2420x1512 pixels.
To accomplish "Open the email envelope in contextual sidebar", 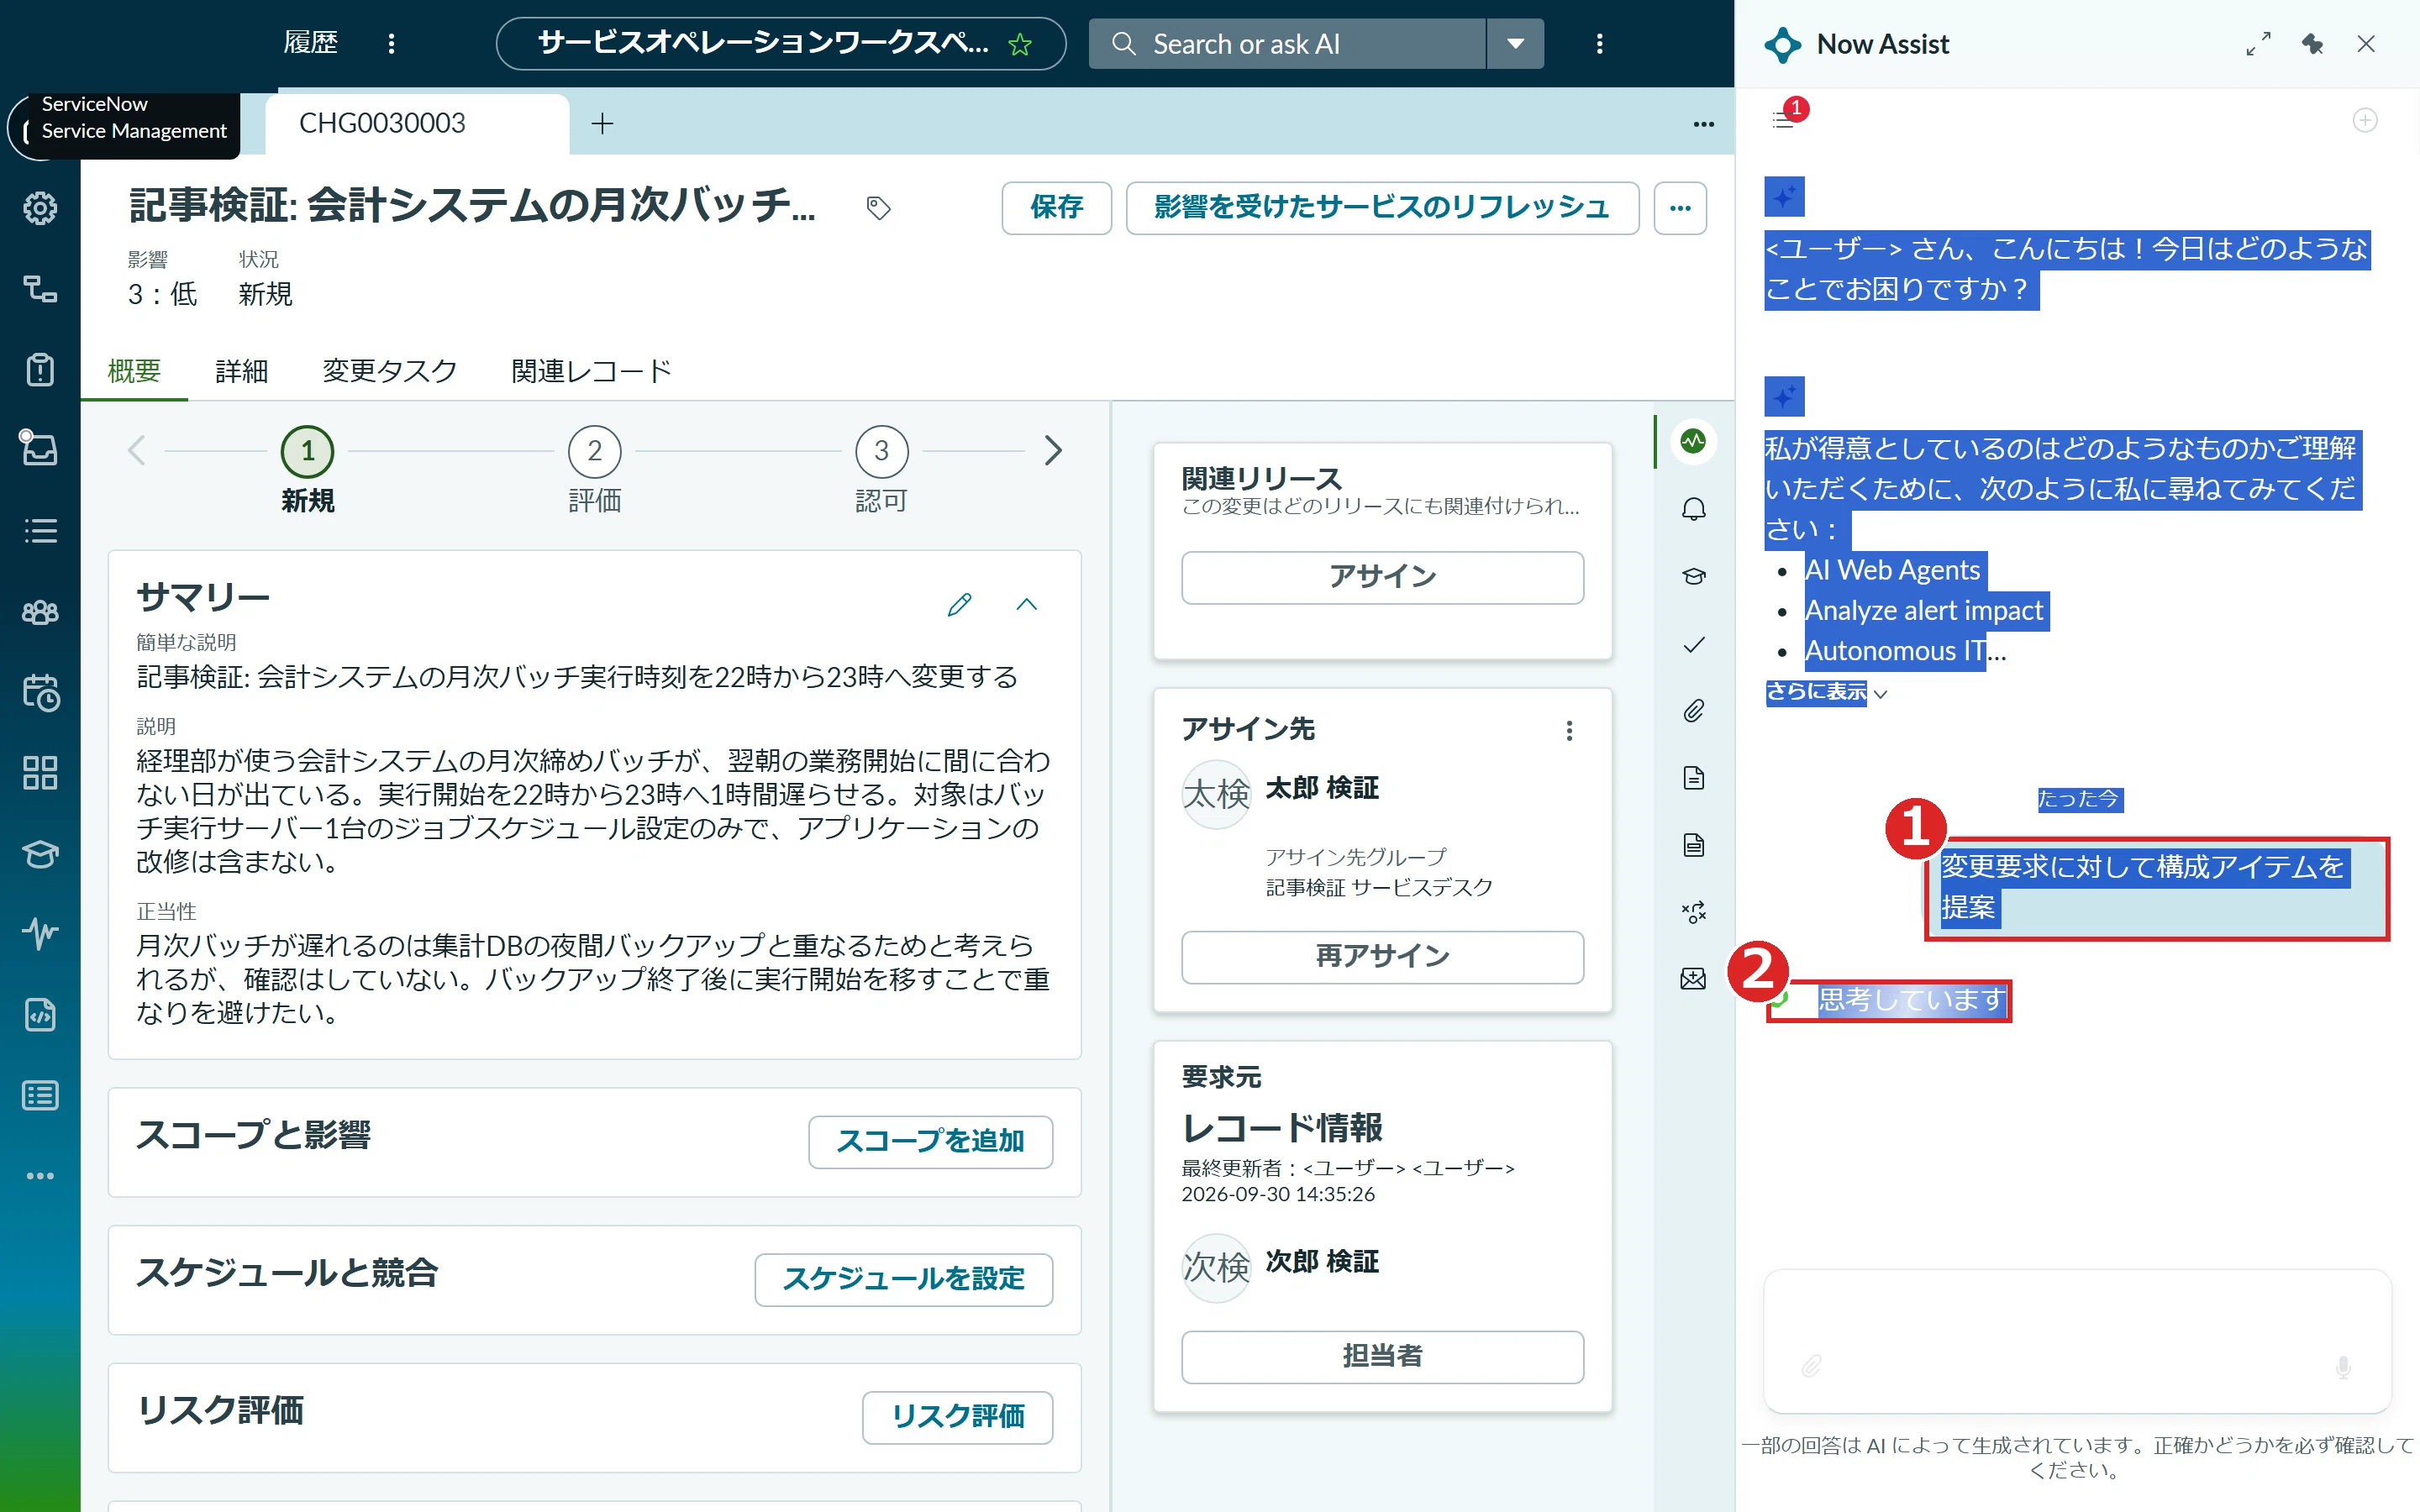I will 1693,979.
